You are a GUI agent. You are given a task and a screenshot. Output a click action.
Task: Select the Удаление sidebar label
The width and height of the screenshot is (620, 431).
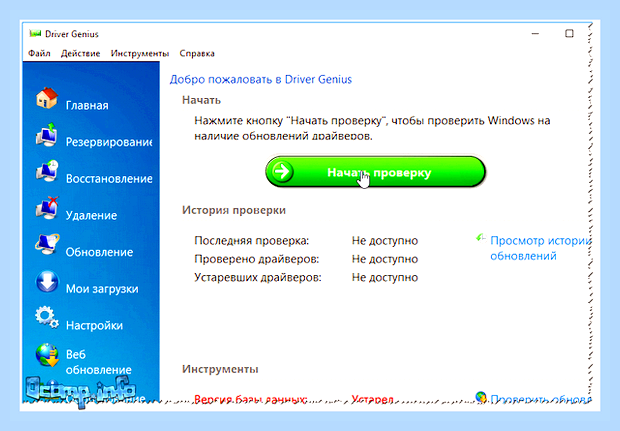click(x=91, y=216)
